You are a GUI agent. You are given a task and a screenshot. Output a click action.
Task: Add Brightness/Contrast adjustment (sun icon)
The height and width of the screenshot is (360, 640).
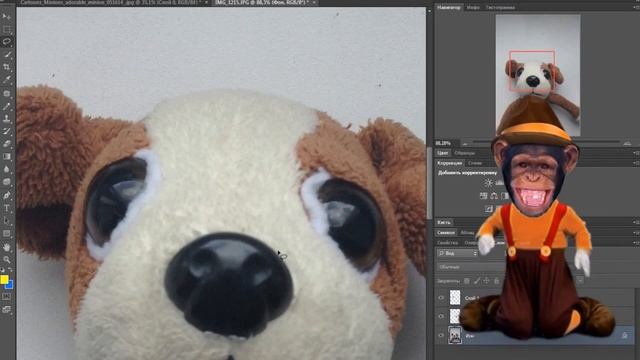[x=489, y=183]
